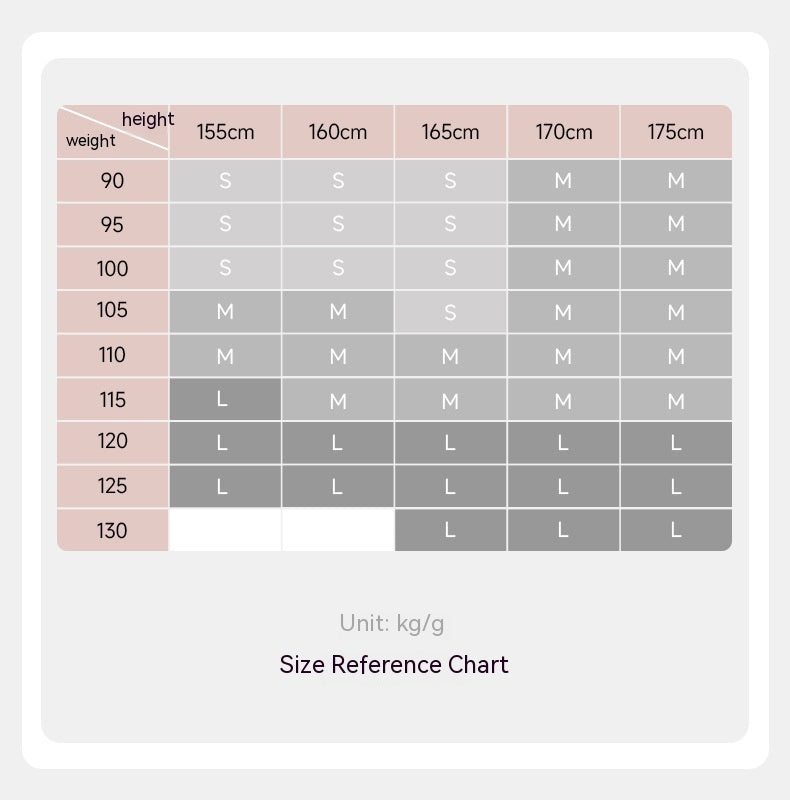Screen dimensions: 790x800
Task: Click the height/weight corner header cell
Action: coord(113,131)
